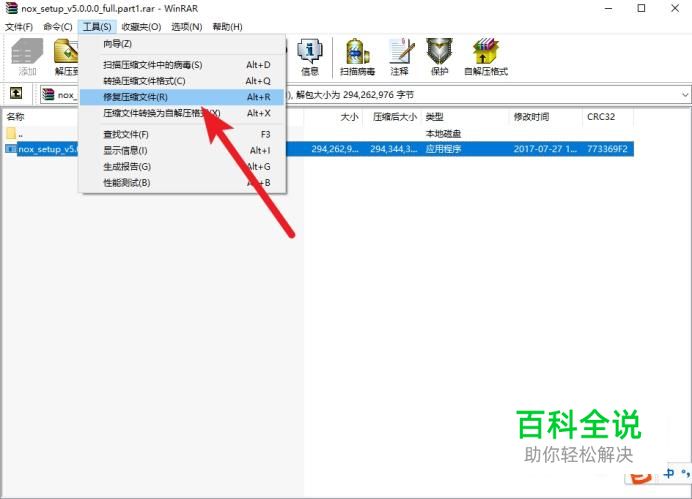Select 性能测试(B) menu entry
The width and height of the screenshot is (692, 499).
point(182,183)
